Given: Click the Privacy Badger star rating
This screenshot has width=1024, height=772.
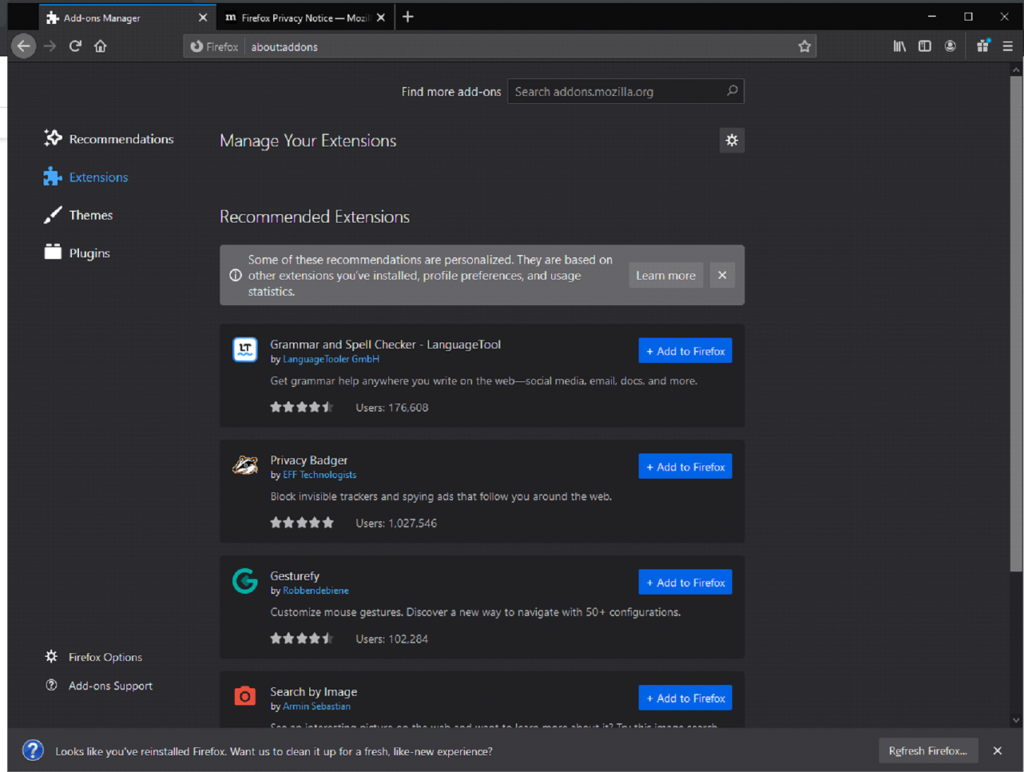Looking at the screenshot, I should [302, 523].
